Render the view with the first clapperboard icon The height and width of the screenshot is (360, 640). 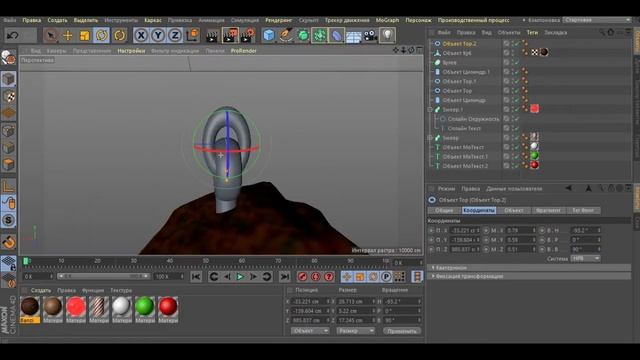[x=212, y=36]
